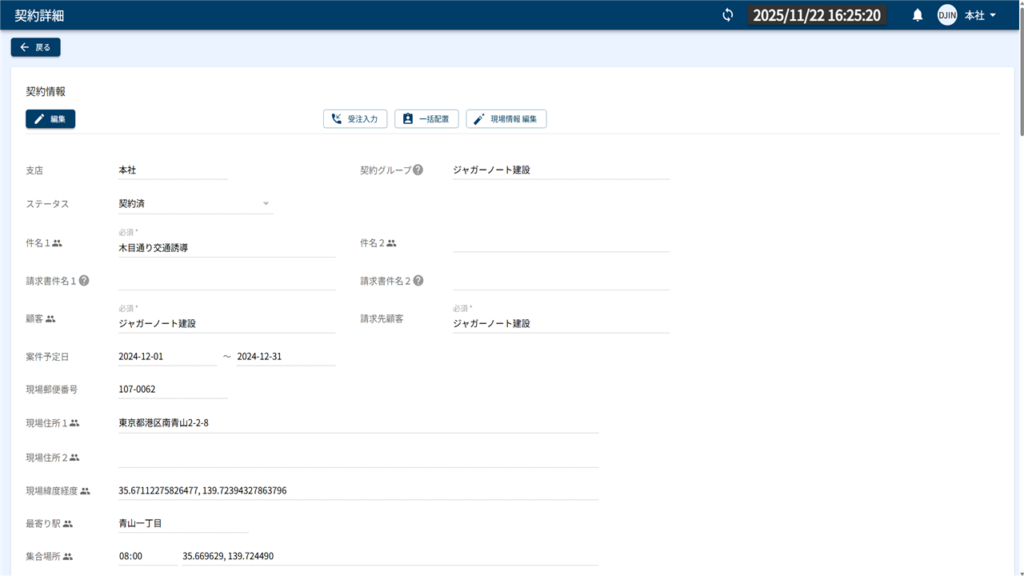Click the empty 件名2 field

[x=561, y=243]
